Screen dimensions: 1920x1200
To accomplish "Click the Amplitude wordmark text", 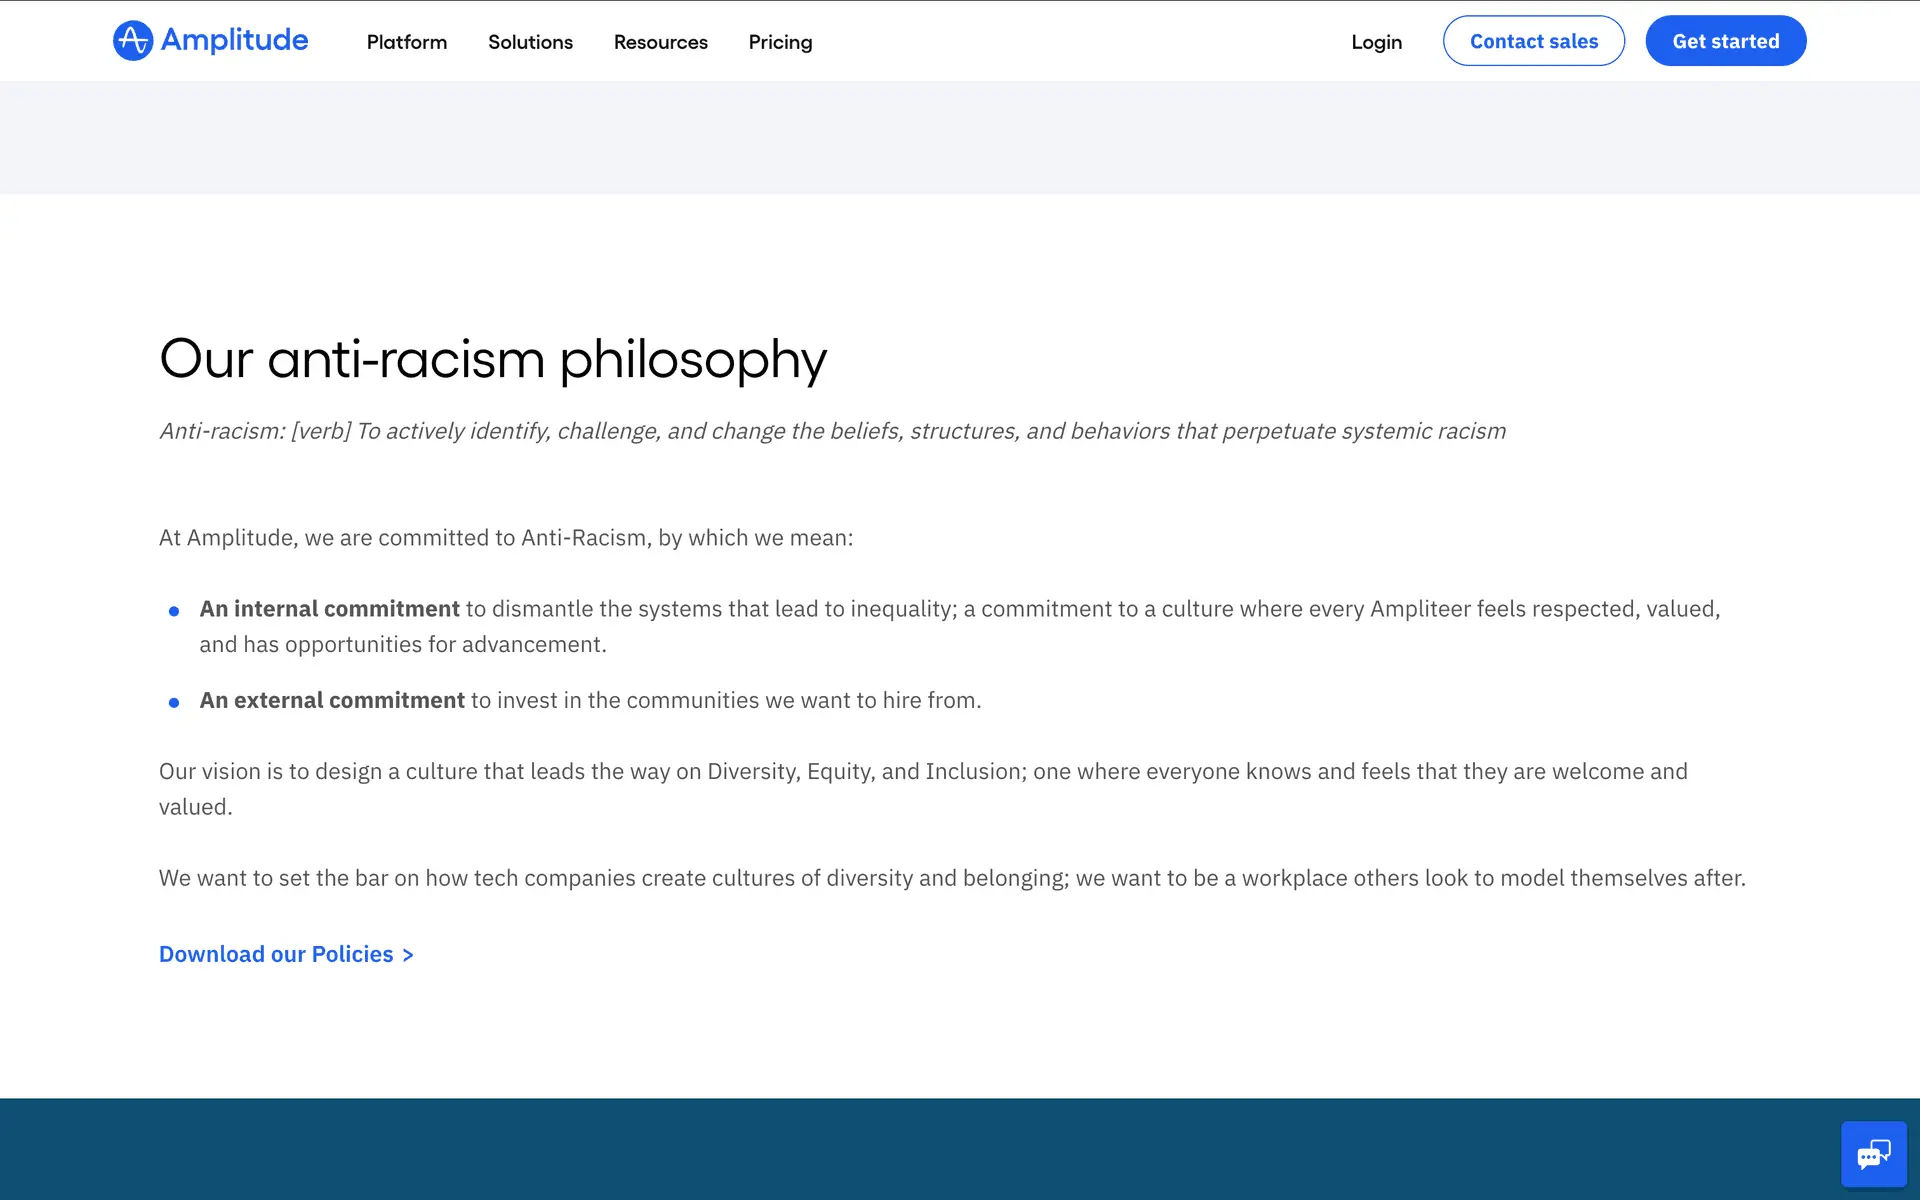I will click(x=234, y=41).
